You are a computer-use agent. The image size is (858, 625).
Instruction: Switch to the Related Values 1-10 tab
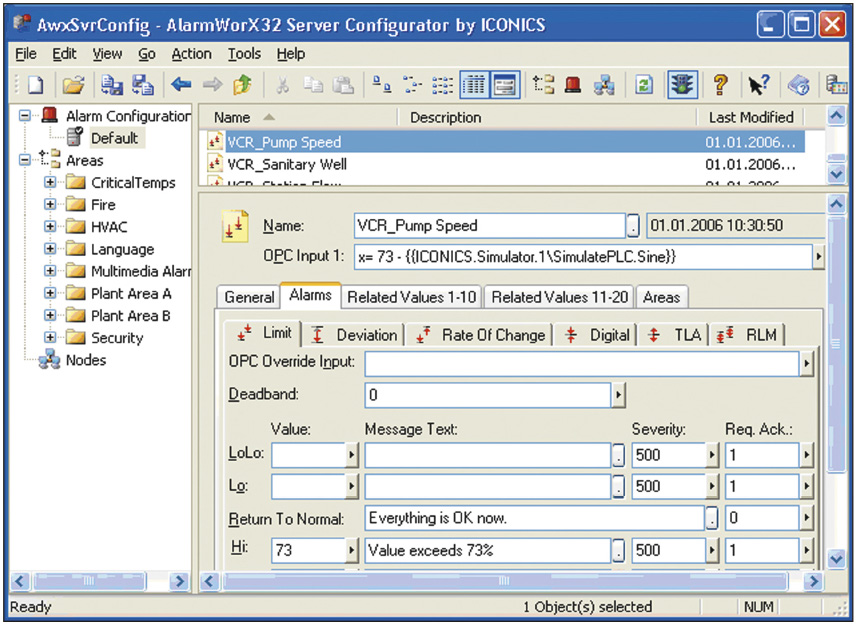point(411,297)
